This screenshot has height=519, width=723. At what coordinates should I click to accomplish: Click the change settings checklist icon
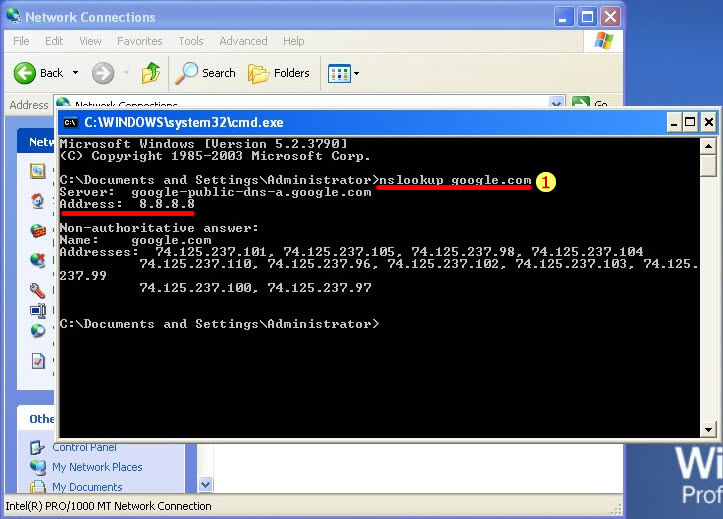[x=38, y=360]
